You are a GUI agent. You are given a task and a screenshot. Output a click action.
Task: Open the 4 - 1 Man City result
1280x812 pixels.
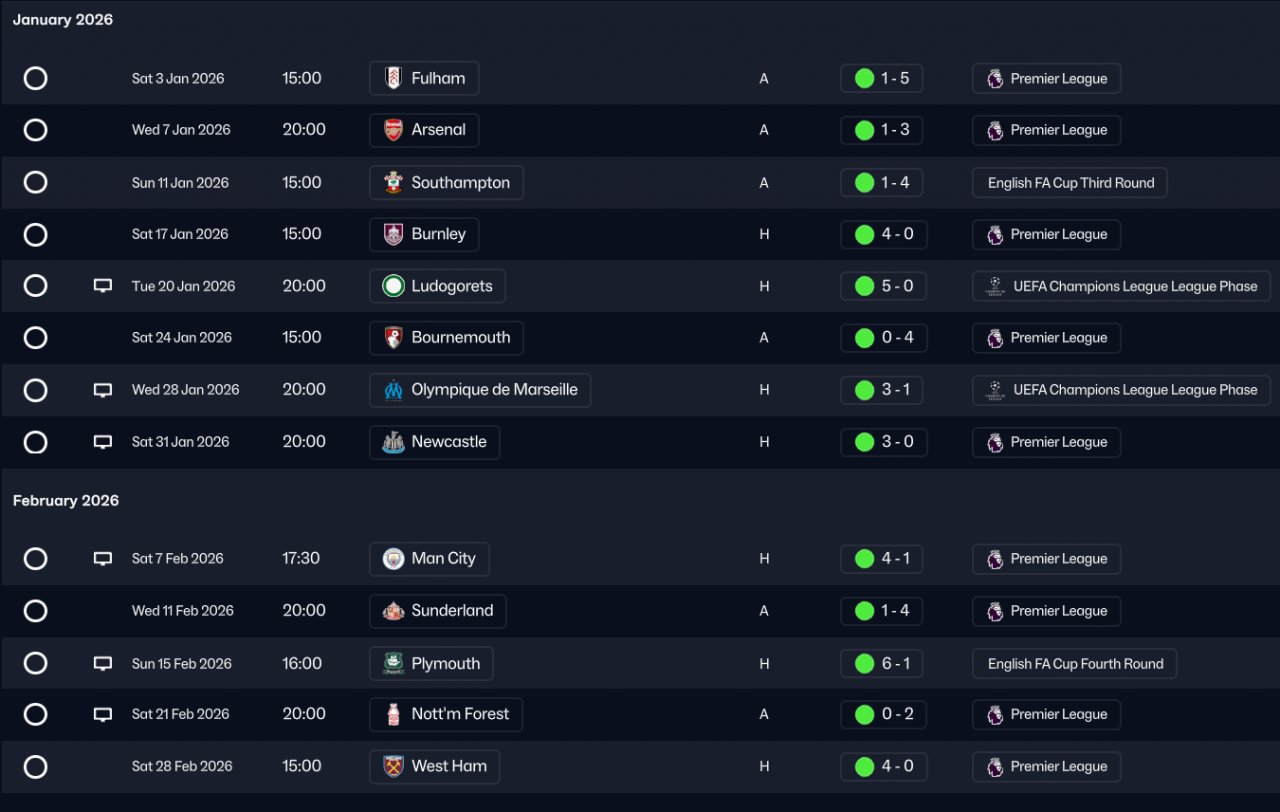882,559
